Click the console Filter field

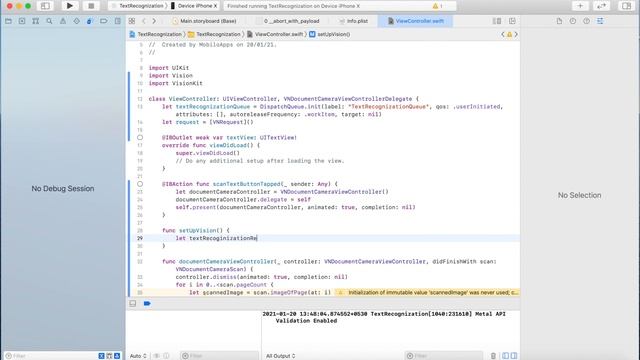point(443,356)
